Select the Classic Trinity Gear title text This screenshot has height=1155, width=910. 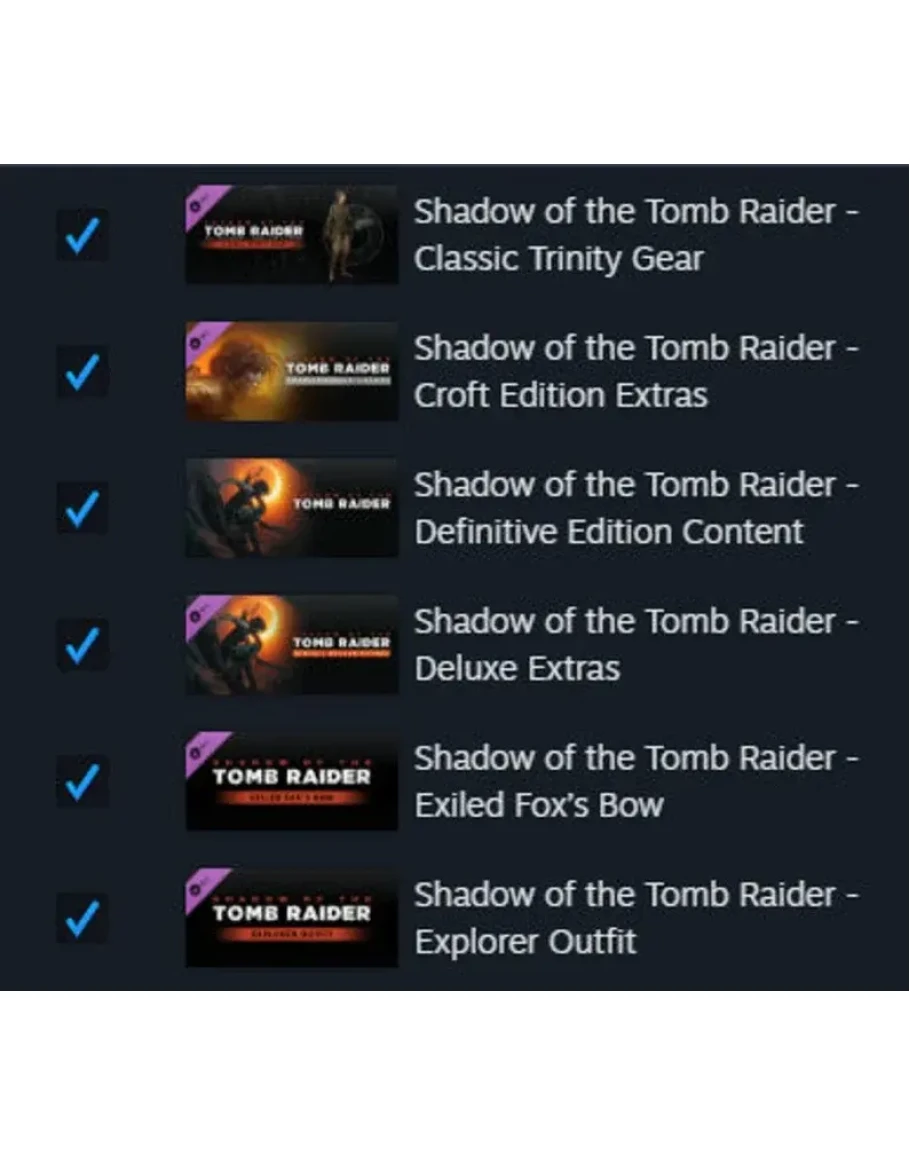tap(636, 235)
